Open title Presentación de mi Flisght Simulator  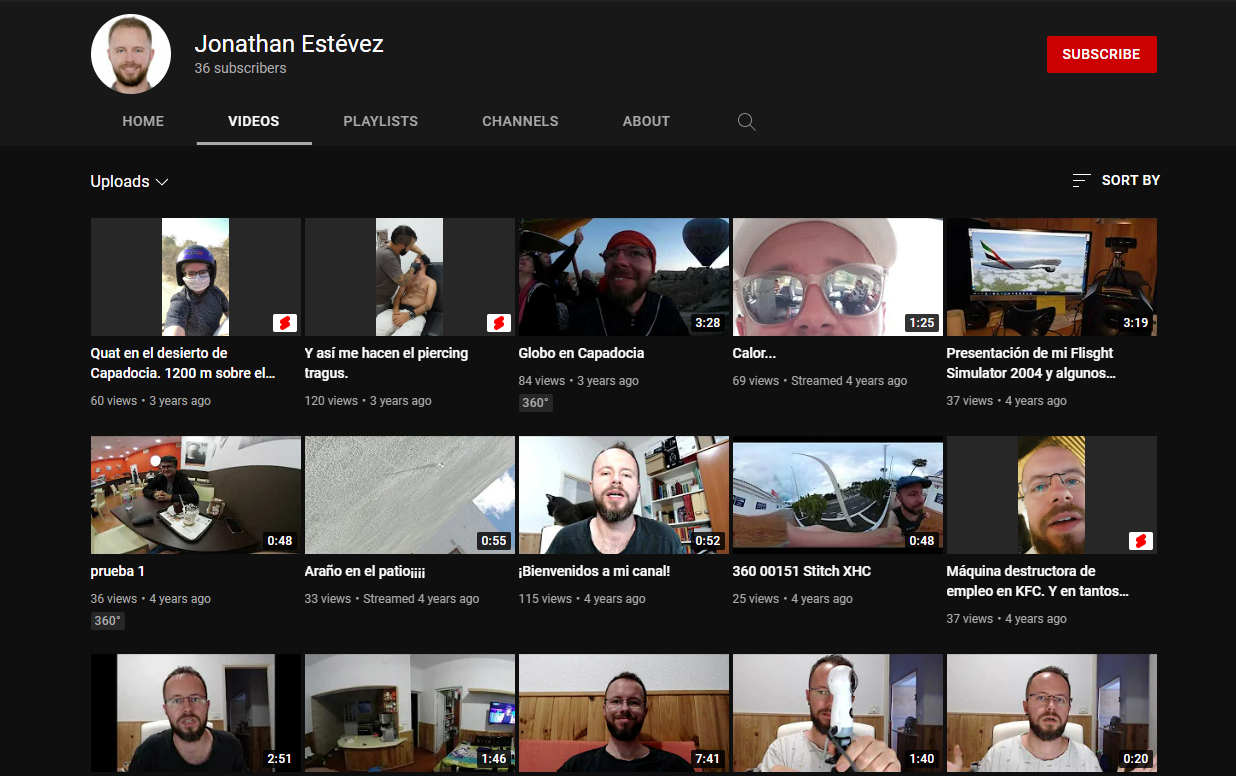pos(1031,363)
